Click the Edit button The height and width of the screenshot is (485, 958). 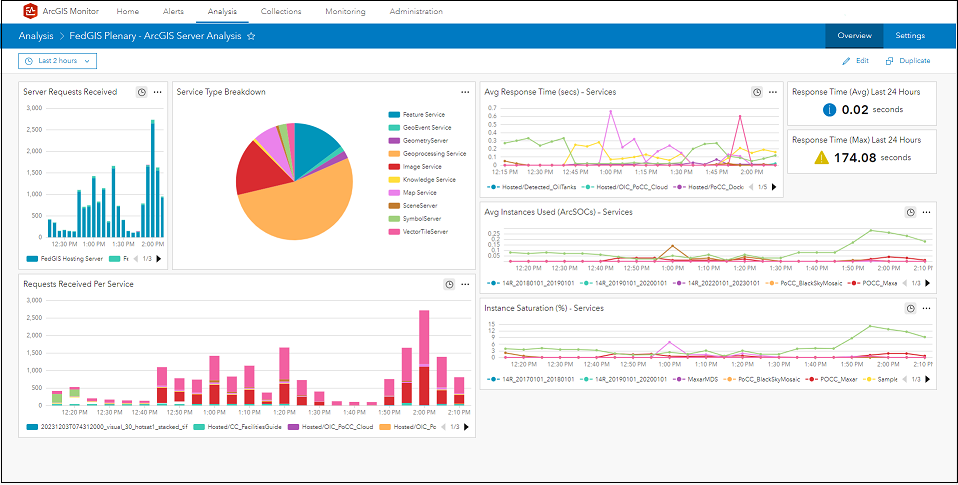click(x=855, y=61)
